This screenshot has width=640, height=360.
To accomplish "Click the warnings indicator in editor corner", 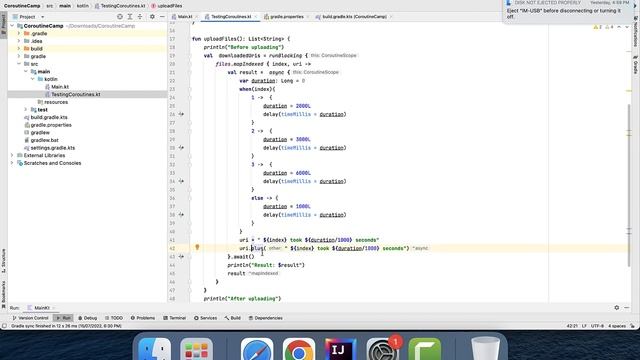I will point(603,27).
